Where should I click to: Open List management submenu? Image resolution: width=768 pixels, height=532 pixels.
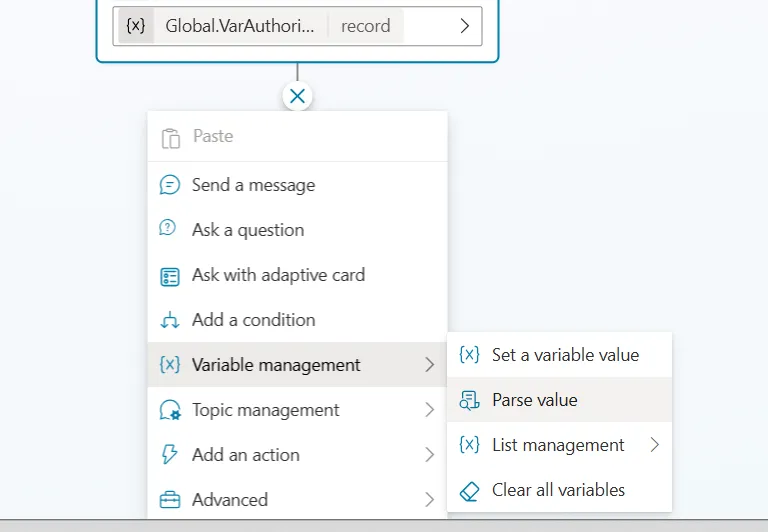click(x=559, y=445)
